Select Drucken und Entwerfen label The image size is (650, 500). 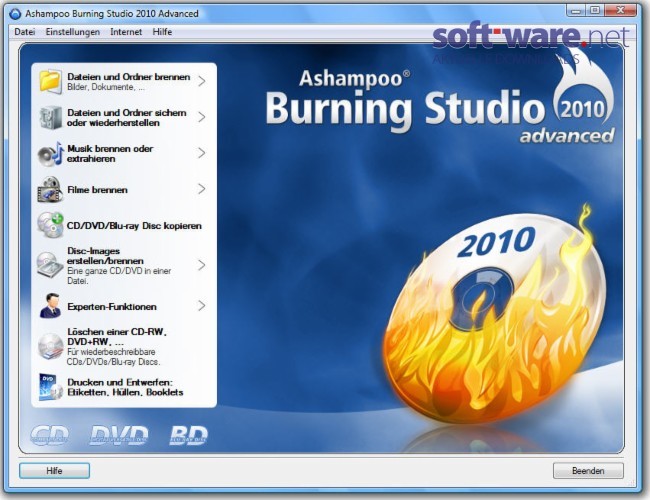[x=125, y=387]
